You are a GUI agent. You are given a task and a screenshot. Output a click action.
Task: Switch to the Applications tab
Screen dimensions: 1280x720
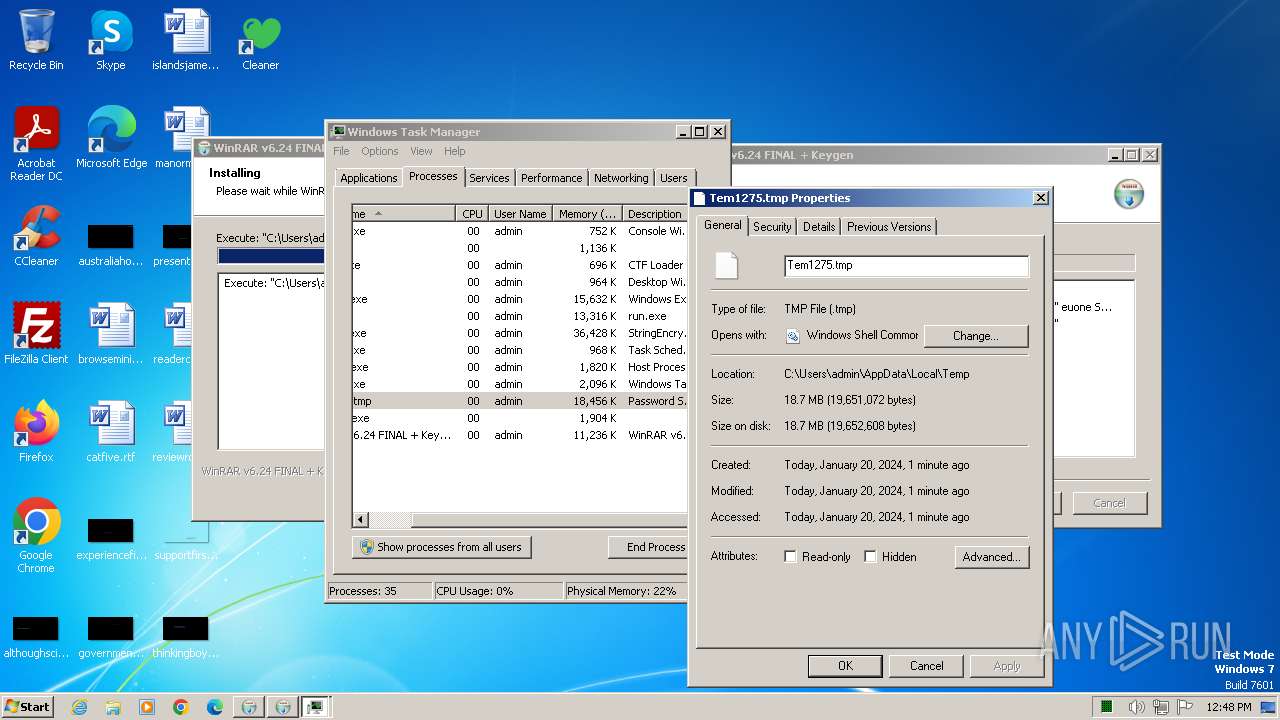[x=369, y=178]
